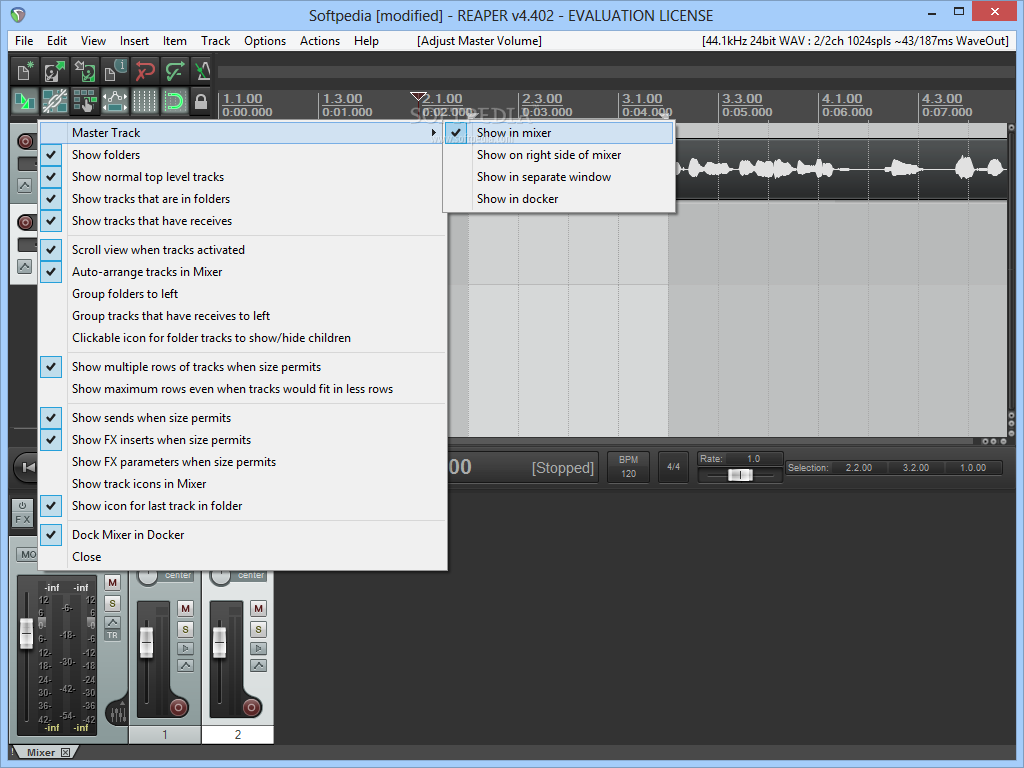1024x768 pixels.
Task: Click track 2 input monitor button in mixer
Action: point(259,648)
